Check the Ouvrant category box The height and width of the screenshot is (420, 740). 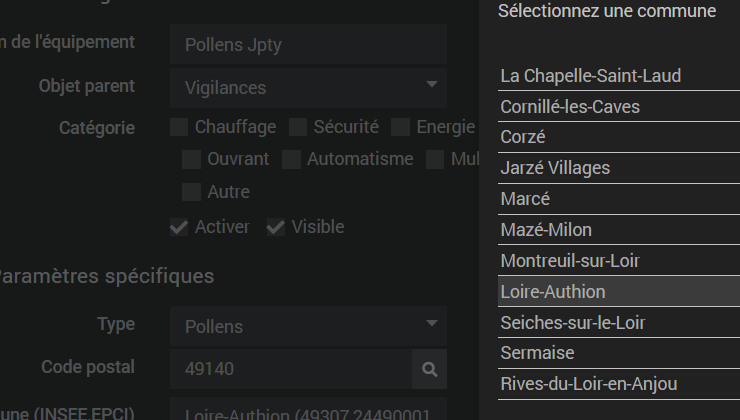pyautogui.click(x=191, y=159)
